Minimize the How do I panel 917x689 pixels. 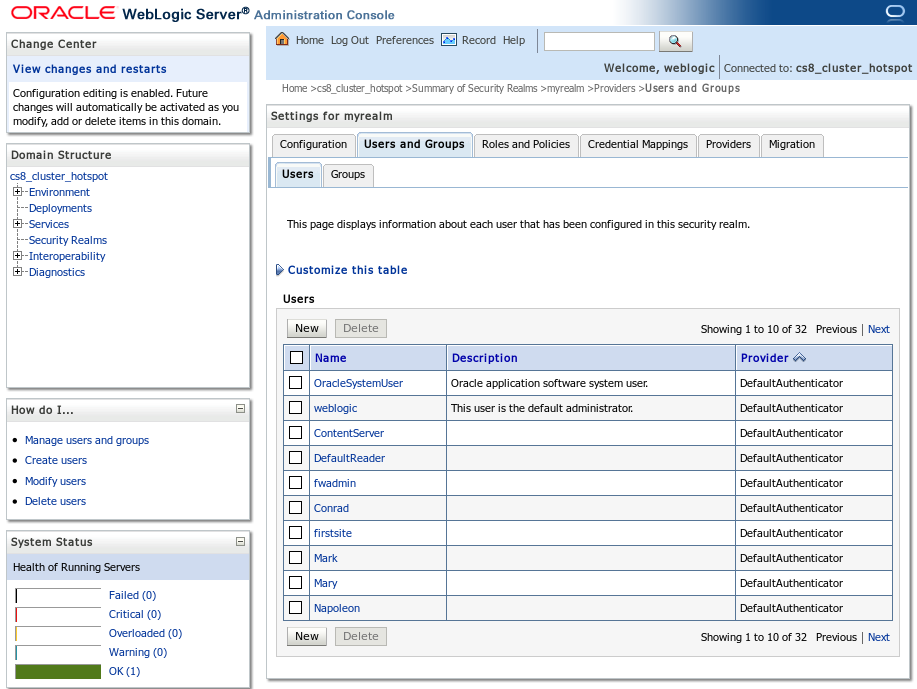[x=240, y=409]
